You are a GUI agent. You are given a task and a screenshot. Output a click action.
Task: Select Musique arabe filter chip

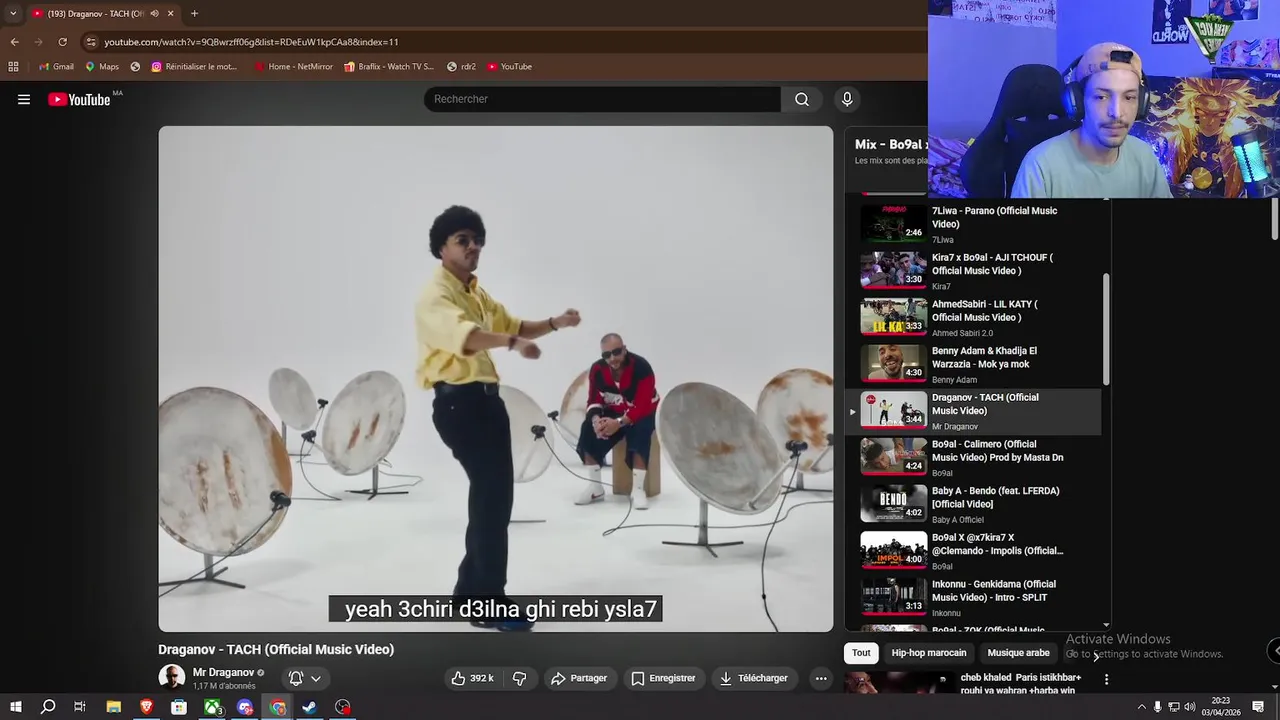click(x=1018, y=653)
